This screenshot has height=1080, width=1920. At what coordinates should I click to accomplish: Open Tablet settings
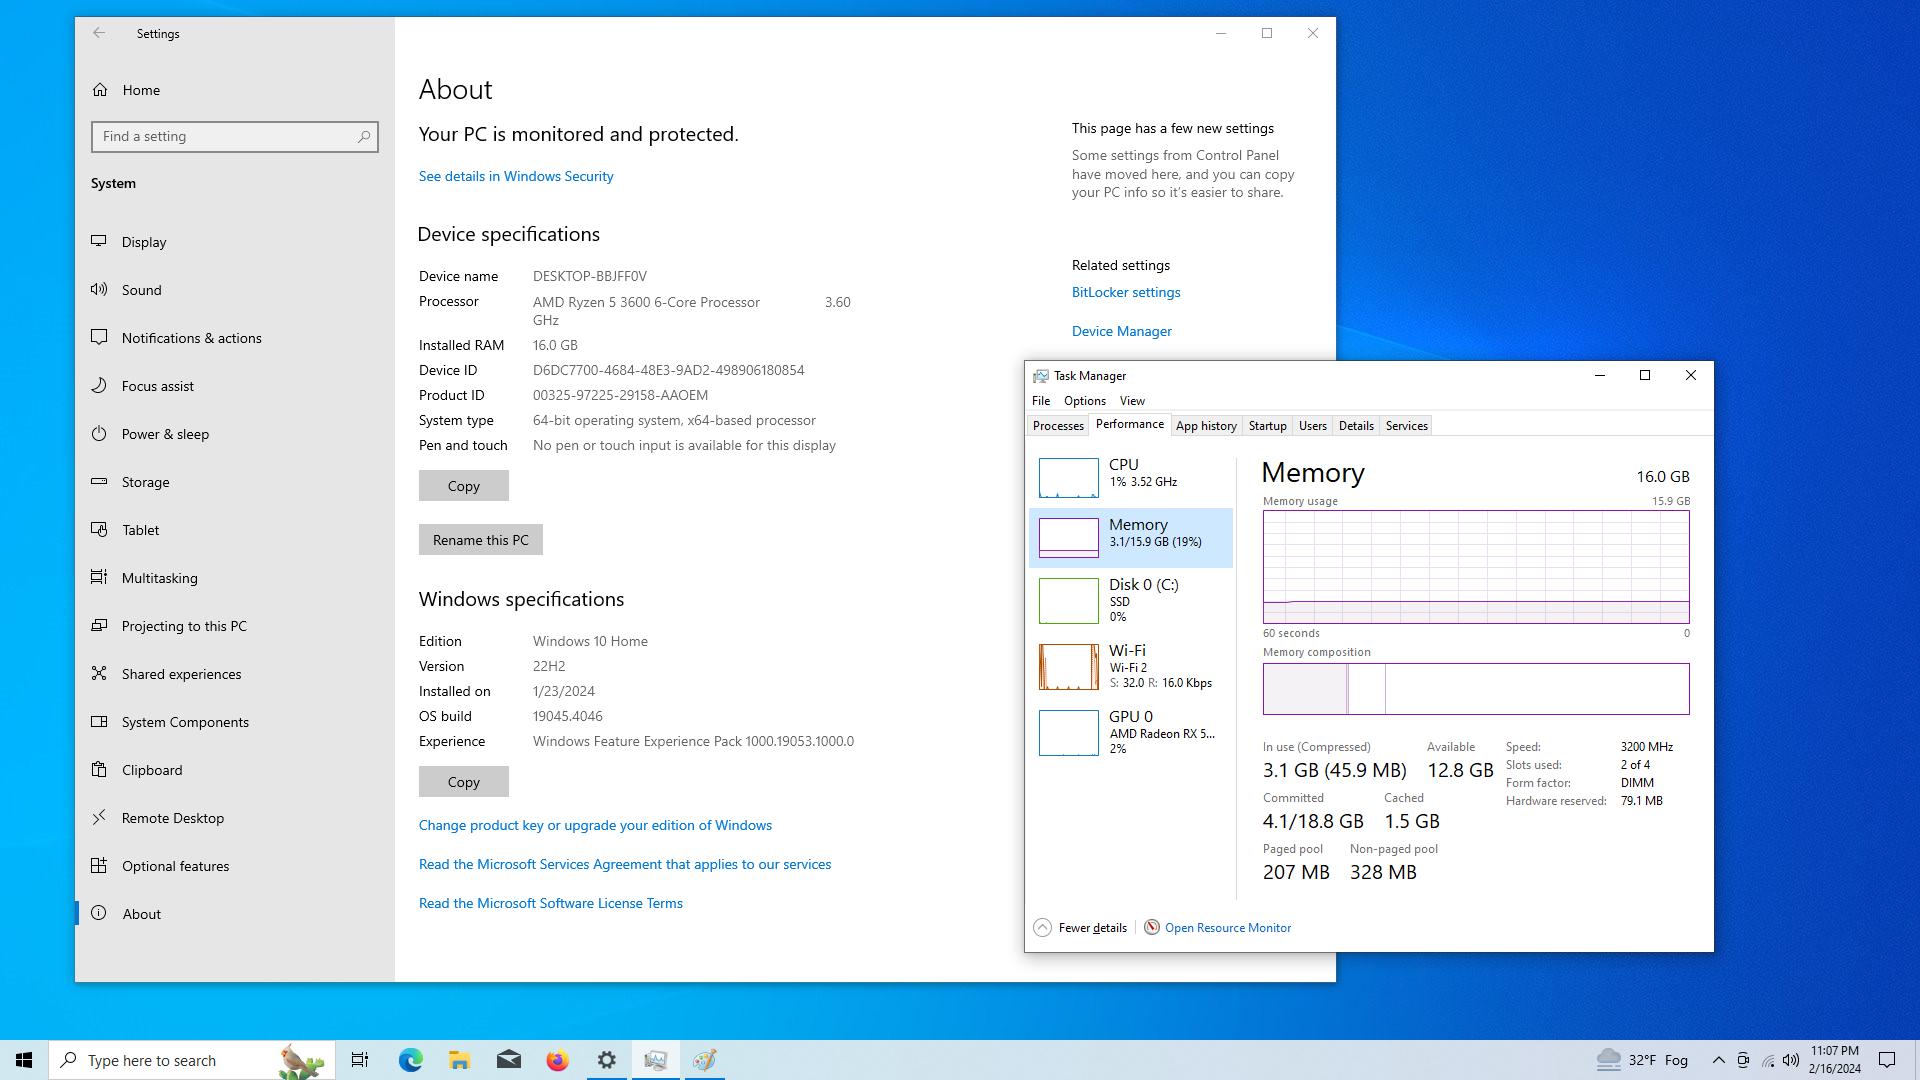point(235,530)
